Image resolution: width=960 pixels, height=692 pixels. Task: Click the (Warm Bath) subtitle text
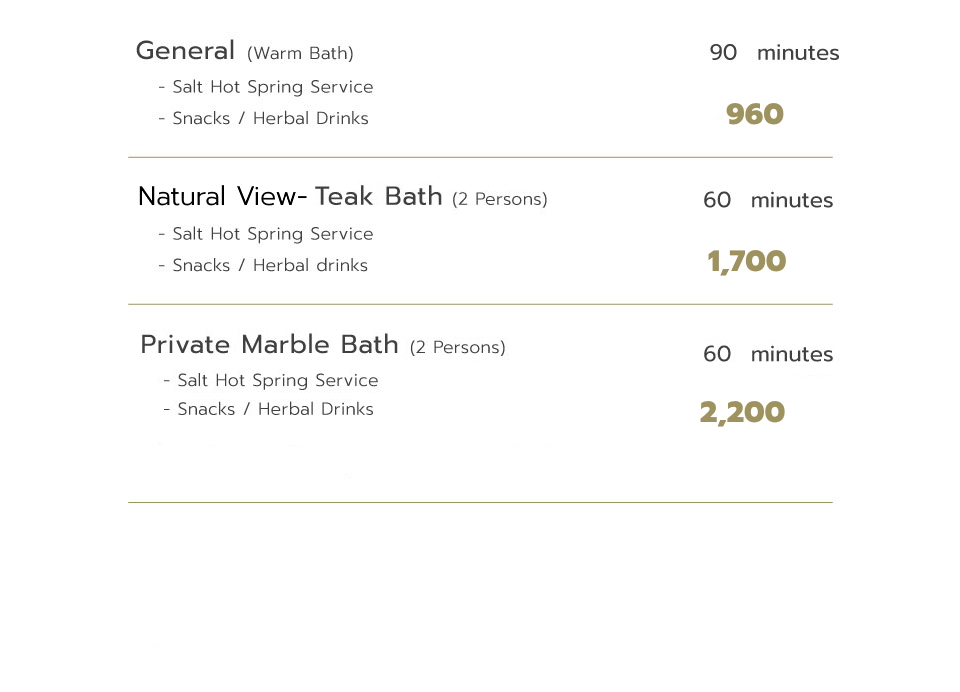click(x=300, y=54)
